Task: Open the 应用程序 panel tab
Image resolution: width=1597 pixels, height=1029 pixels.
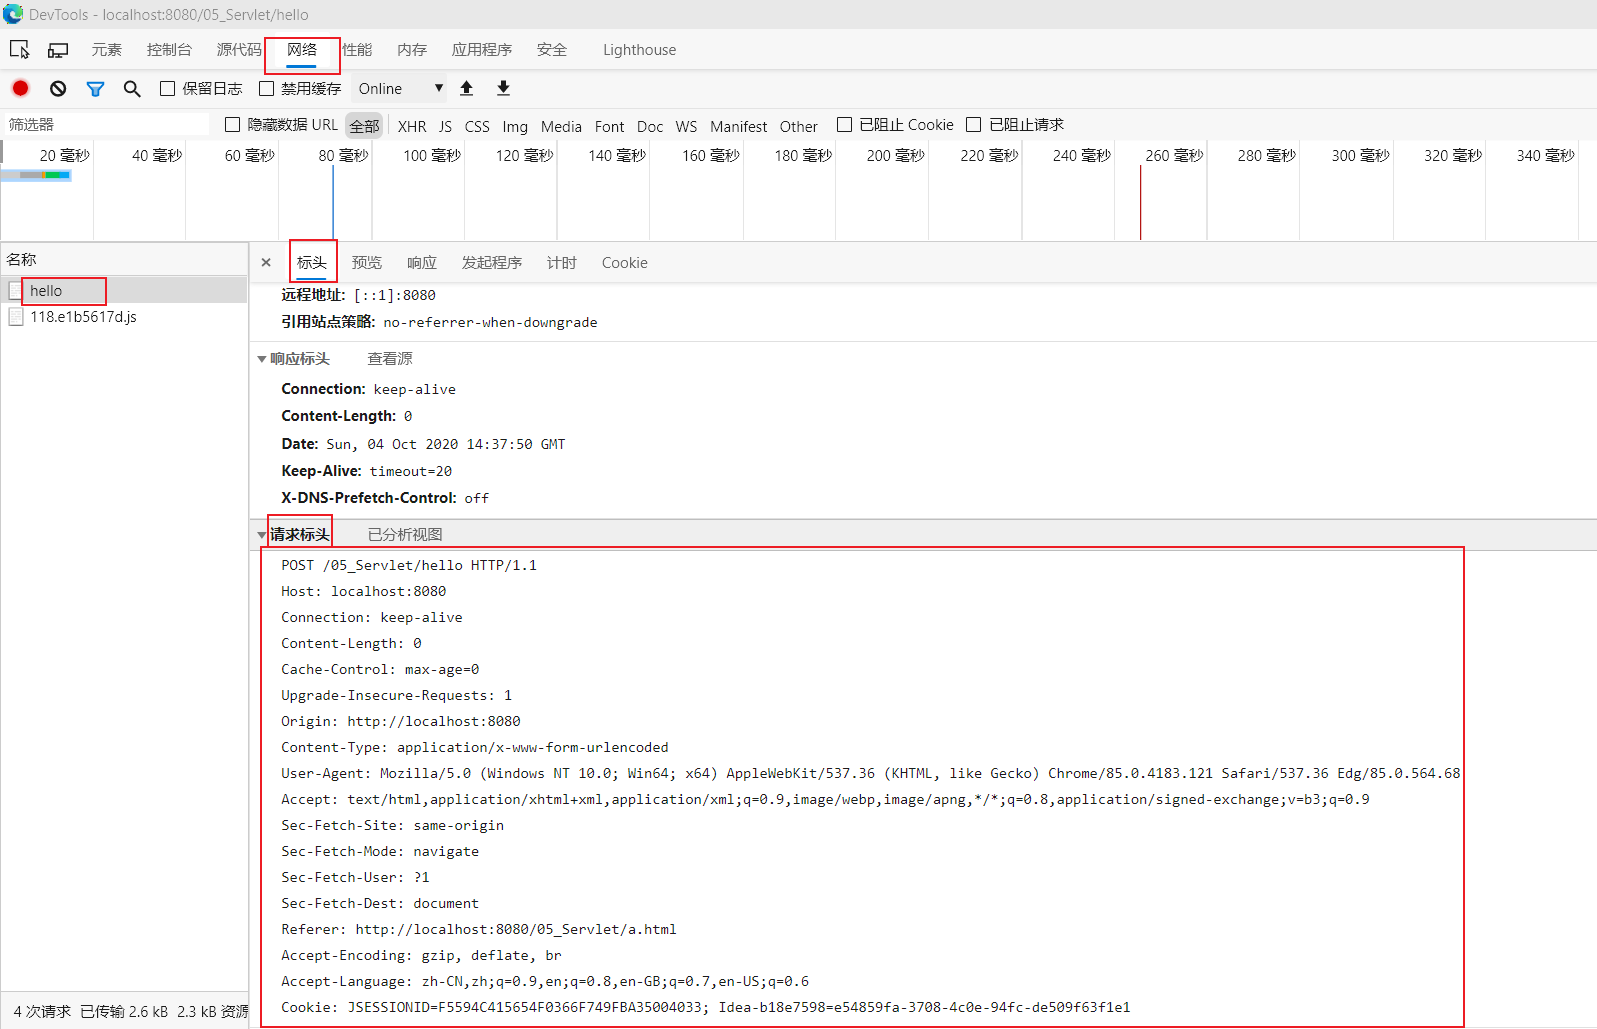Action: 482,49
